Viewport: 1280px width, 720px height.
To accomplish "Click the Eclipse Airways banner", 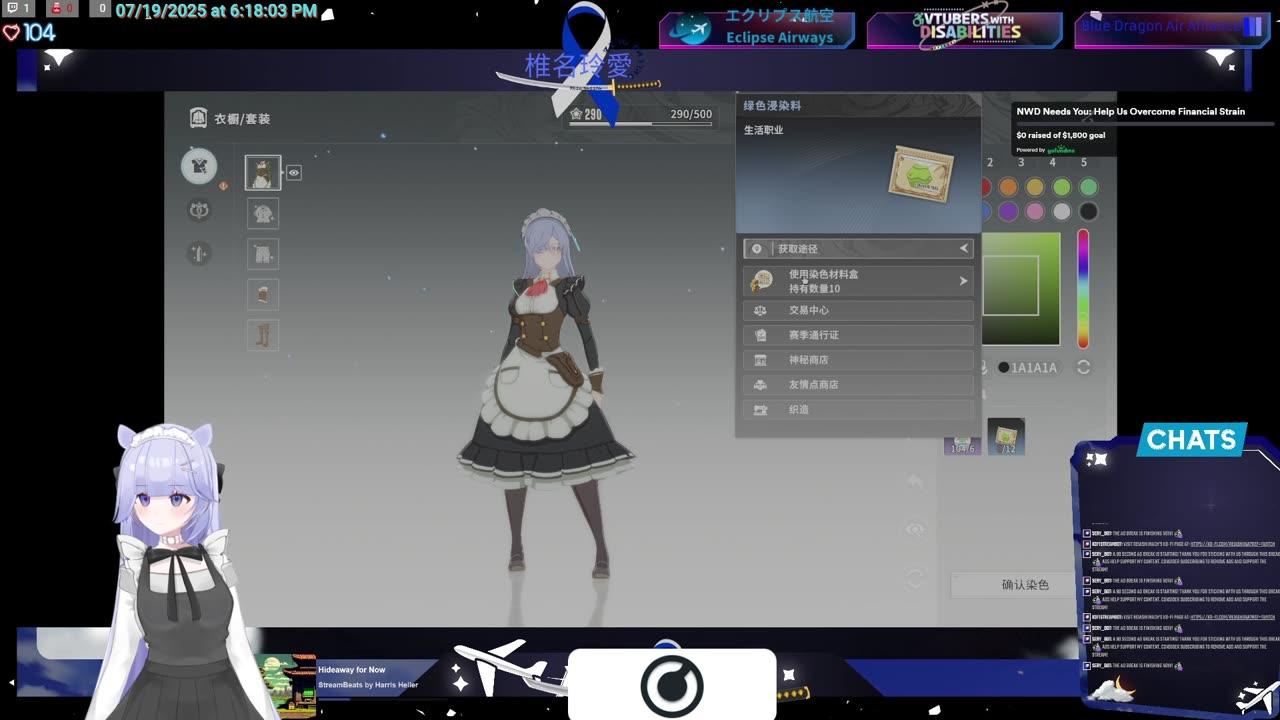I will (x=757, y=29).
